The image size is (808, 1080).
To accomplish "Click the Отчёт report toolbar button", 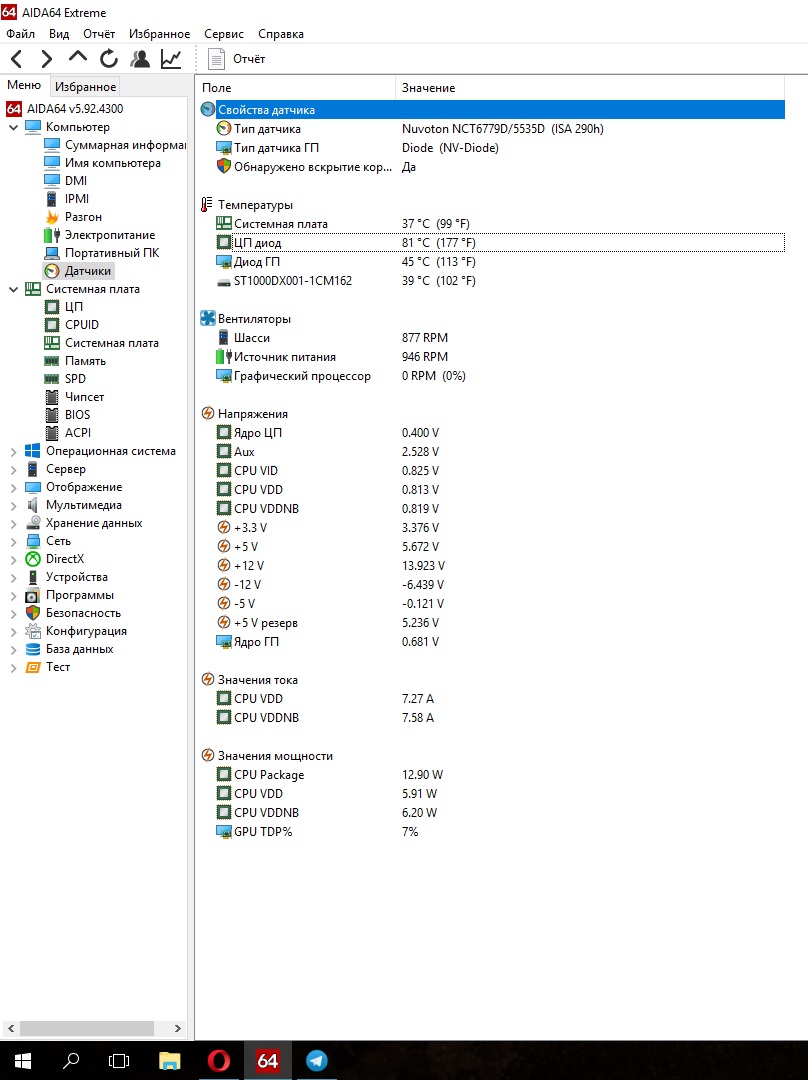I will tap(236, 59).
